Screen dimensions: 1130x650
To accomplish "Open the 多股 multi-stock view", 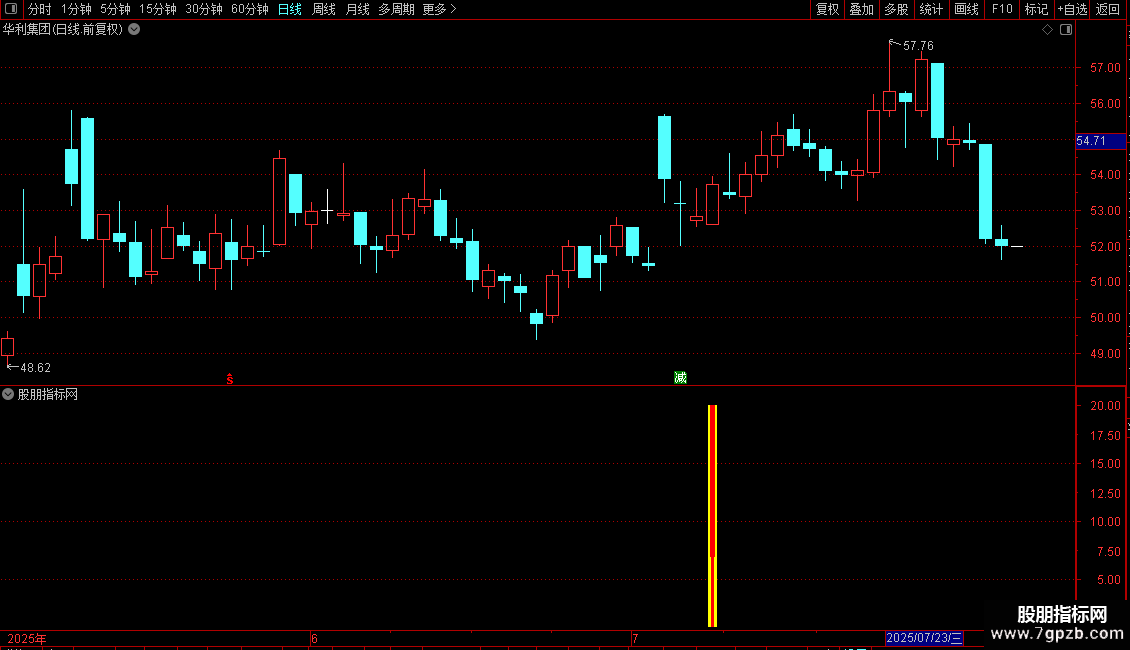I will coord(897,9).
